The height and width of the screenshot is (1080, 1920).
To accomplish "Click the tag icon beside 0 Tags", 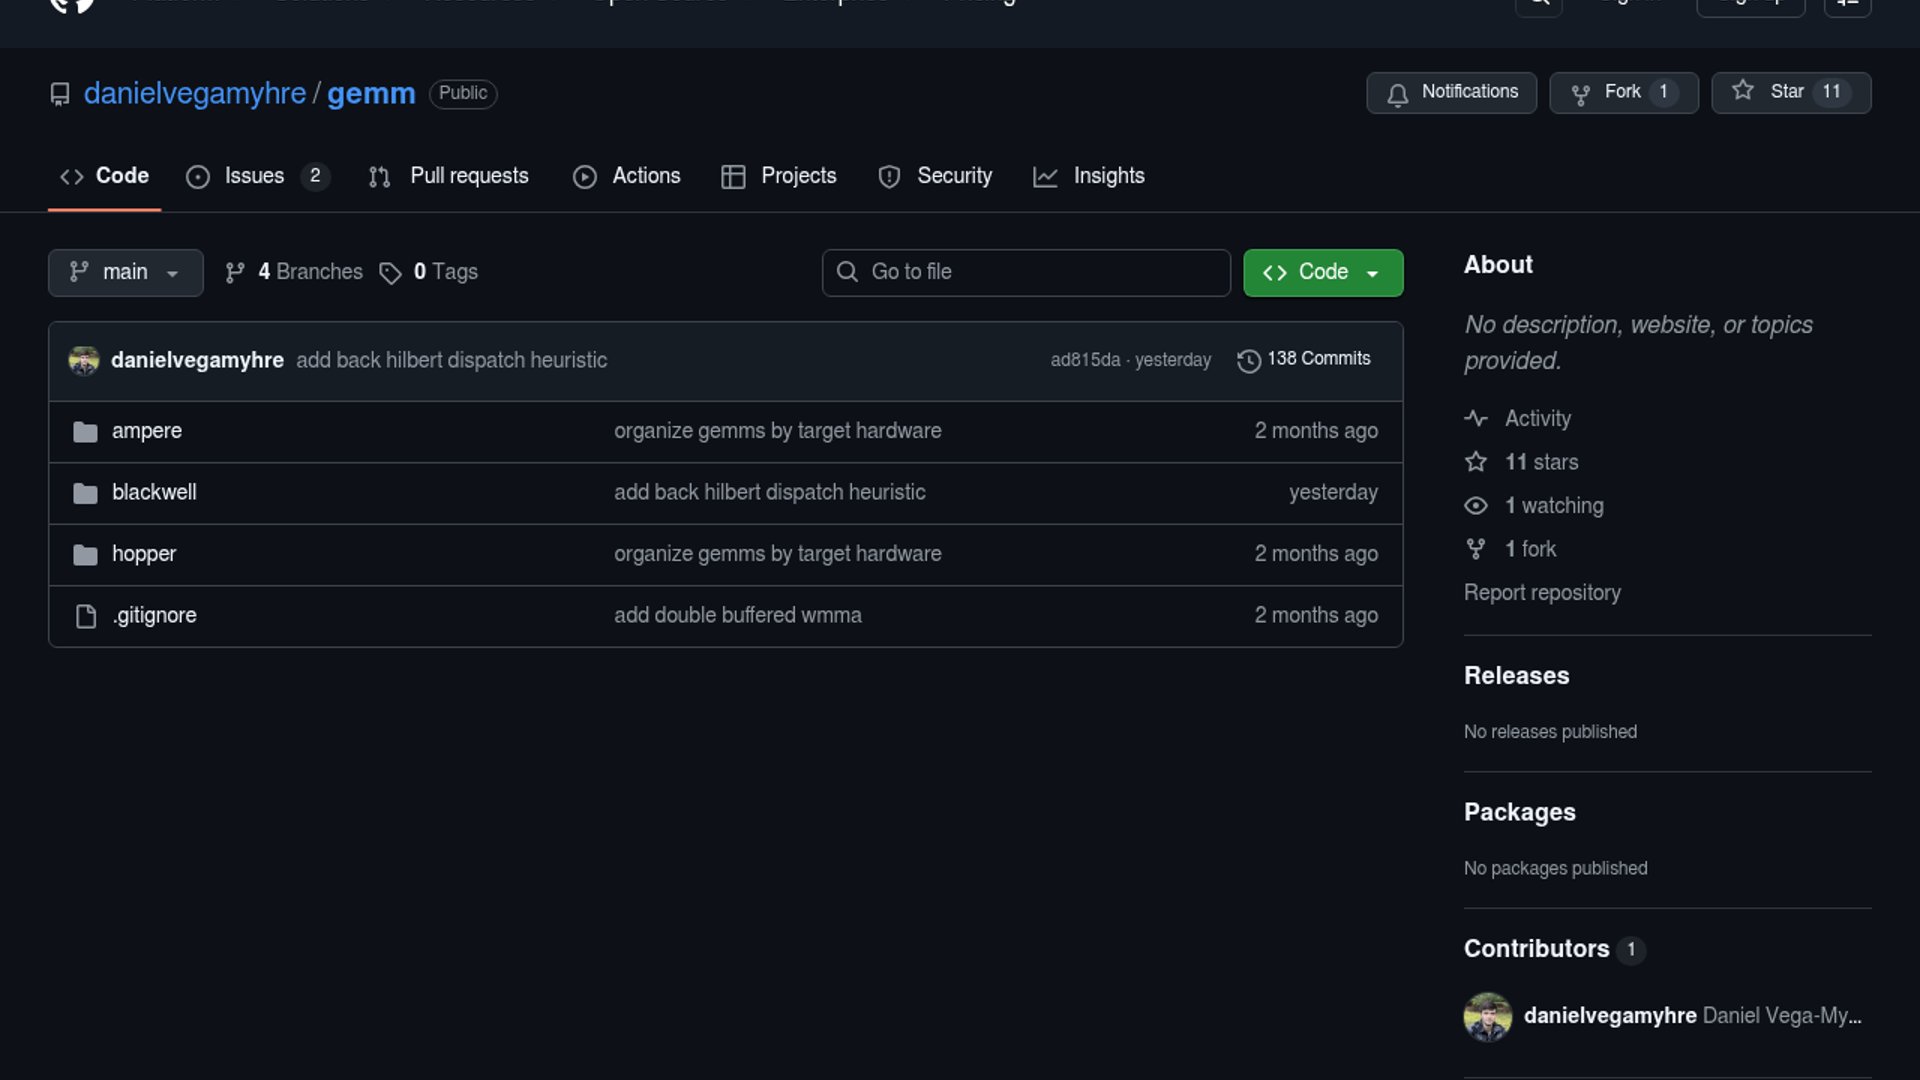I will (x=390, y=273).
